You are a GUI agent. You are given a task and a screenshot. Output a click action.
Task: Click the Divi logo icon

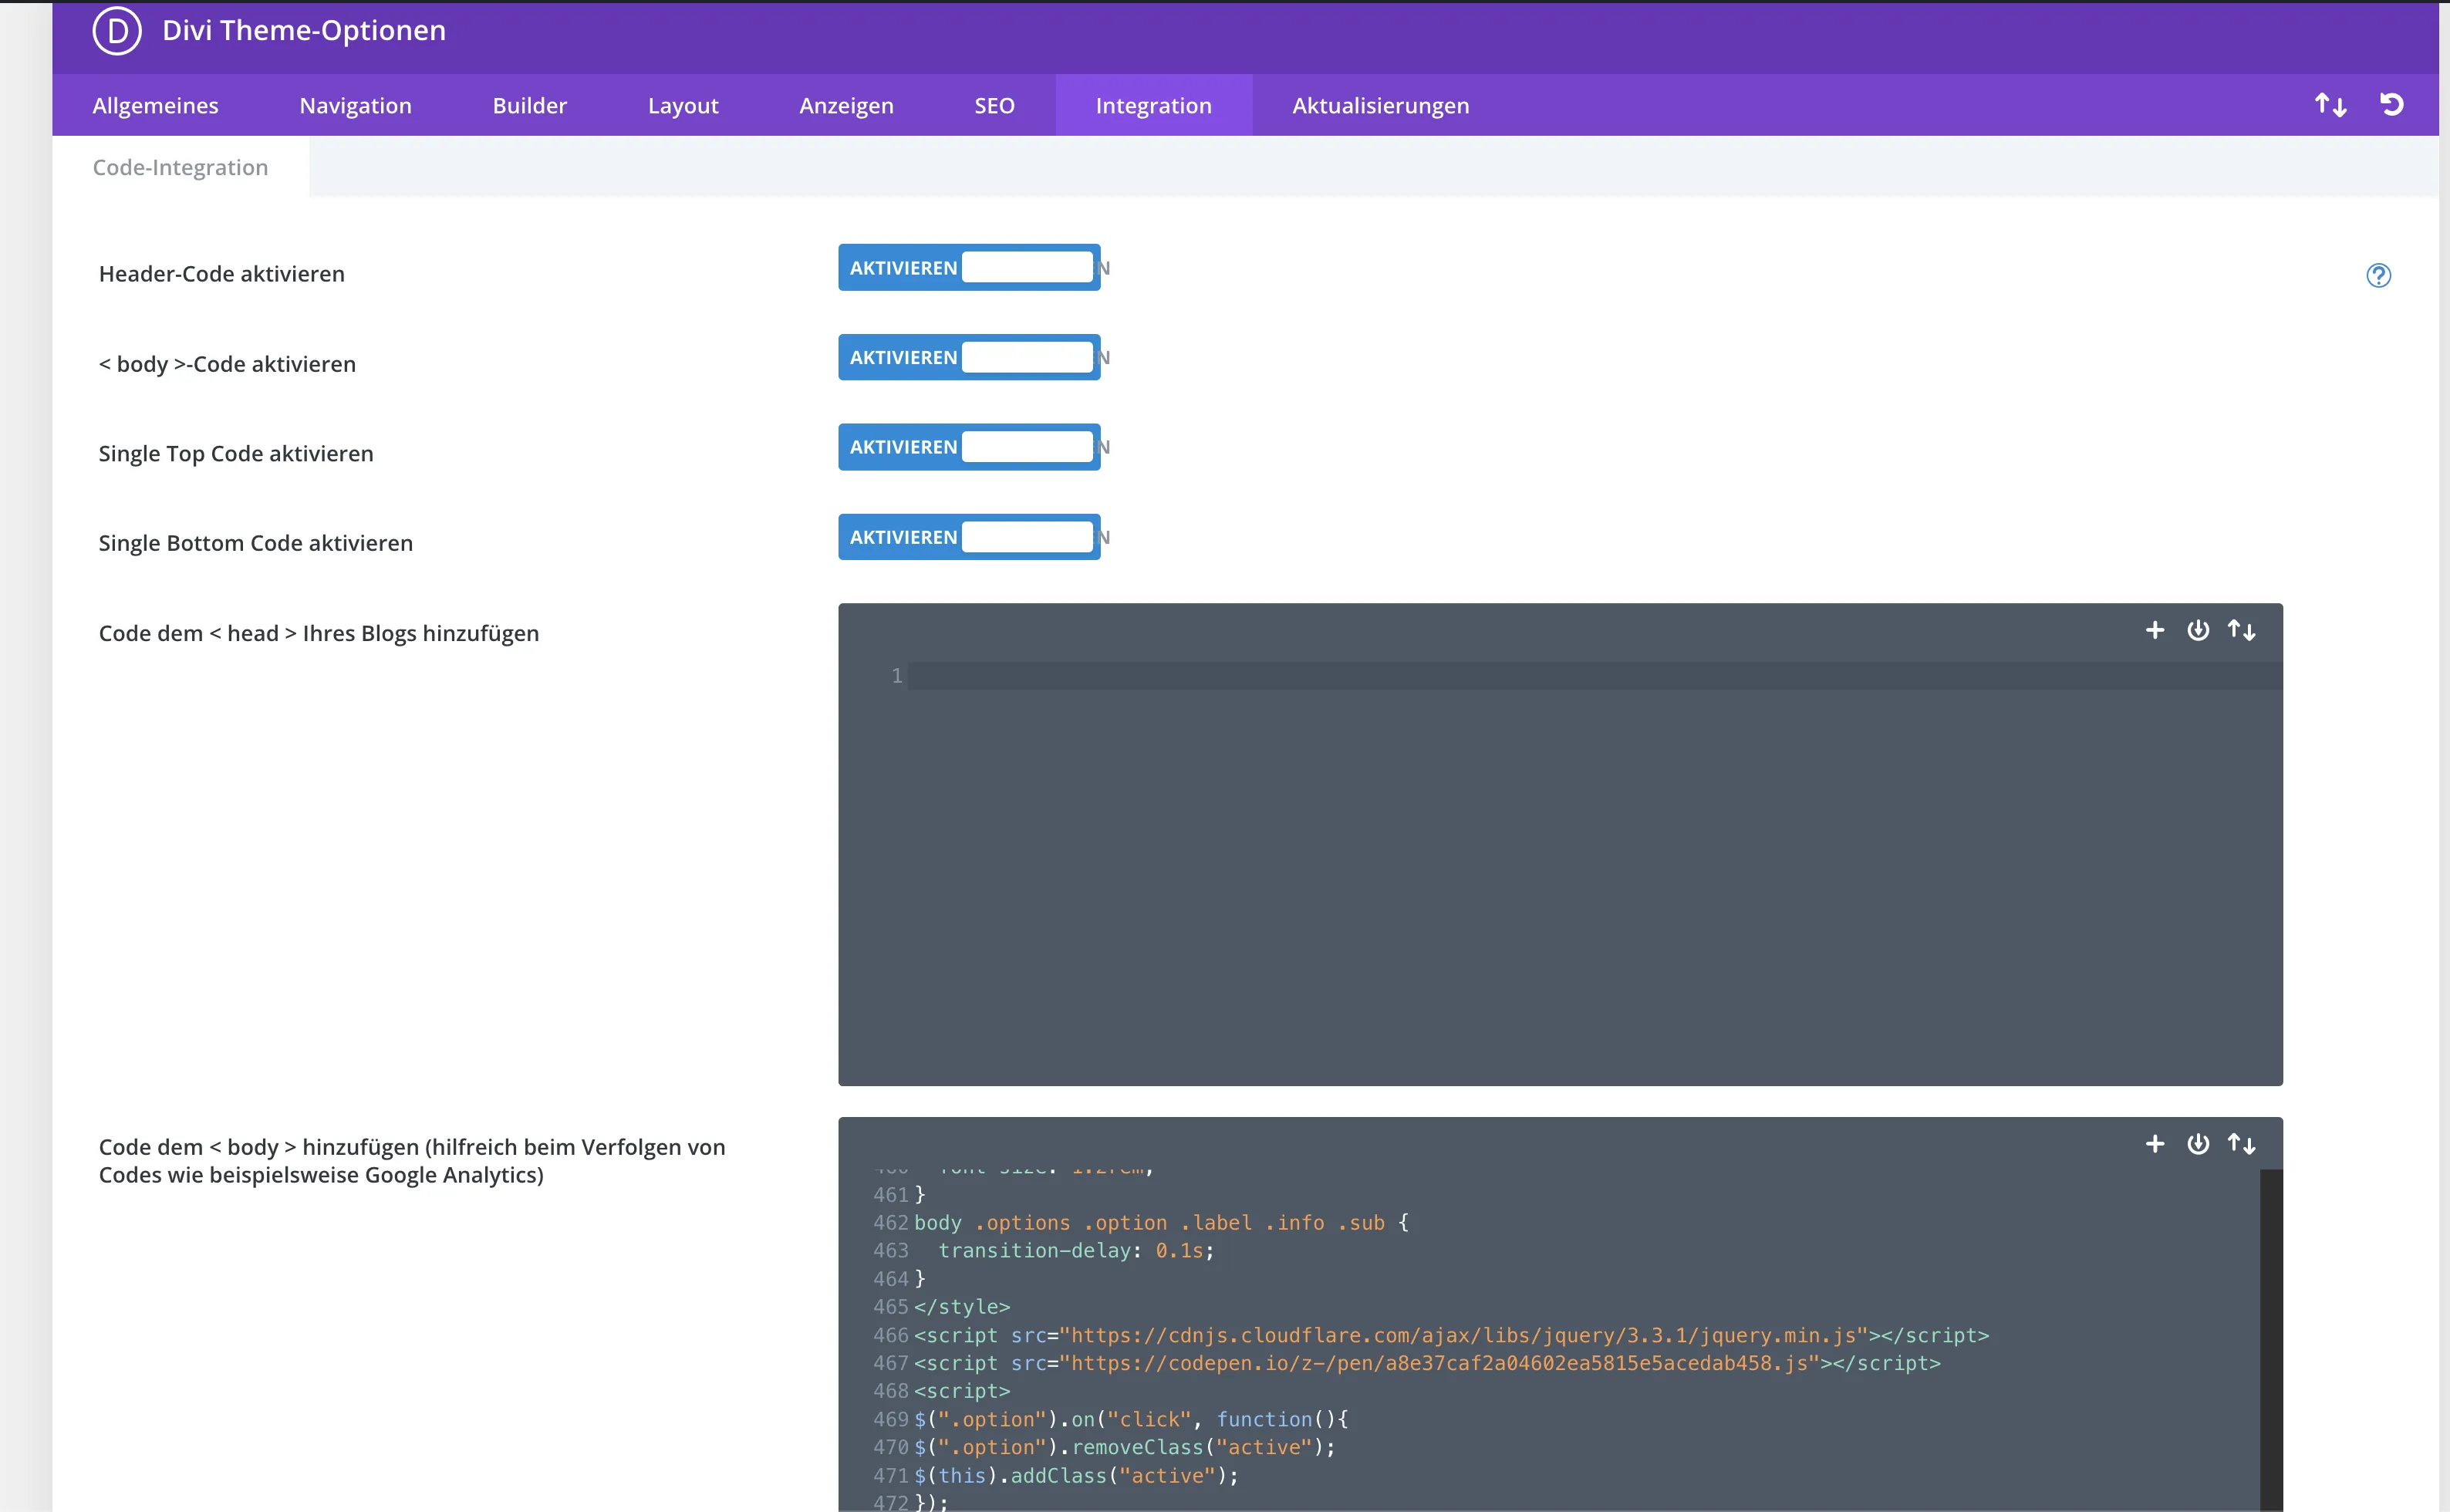point(117,31)
